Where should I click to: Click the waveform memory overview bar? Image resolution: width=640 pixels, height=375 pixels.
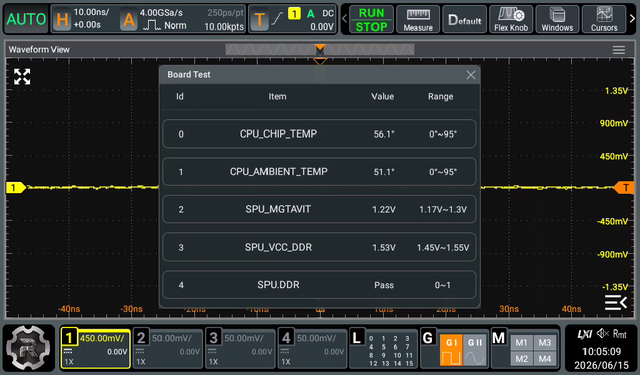click(320, 50)
